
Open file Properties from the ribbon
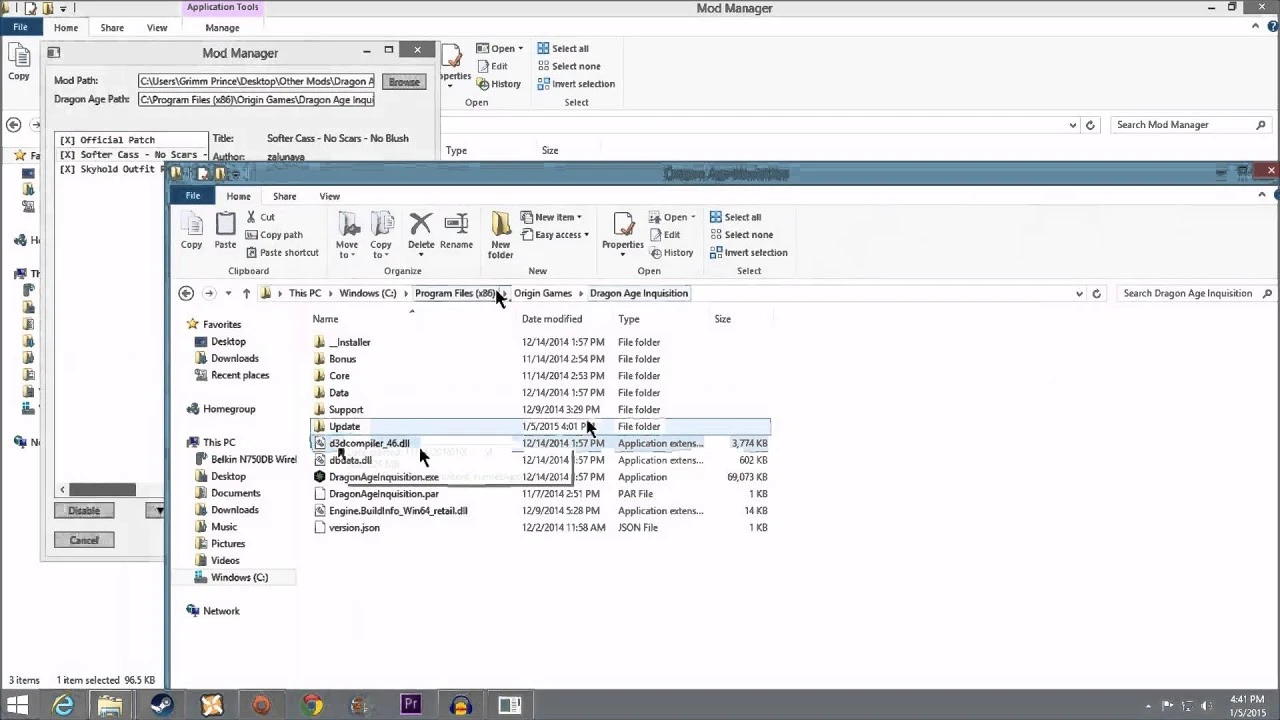(622, 230)
